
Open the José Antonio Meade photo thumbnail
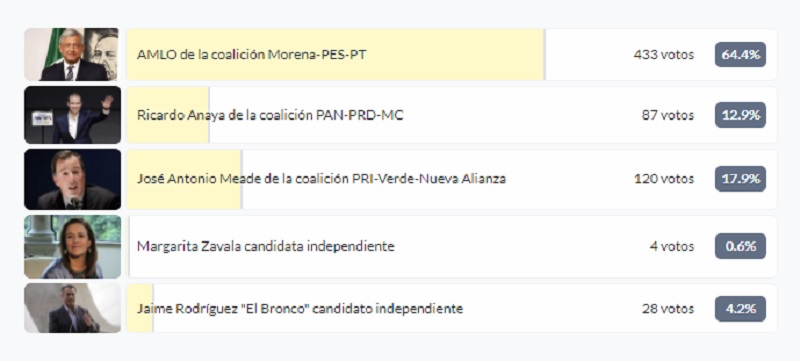tap(72, 179)
